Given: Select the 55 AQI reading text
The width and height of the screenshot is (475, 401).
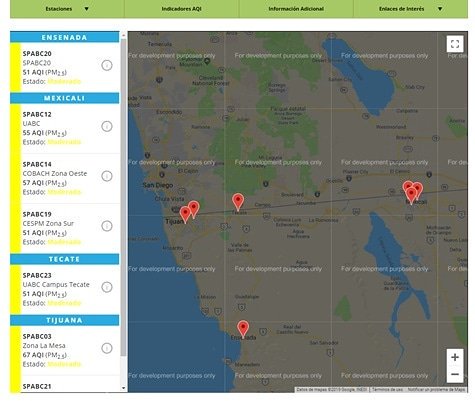Looking at the screenshot, I should pos(45,133).
